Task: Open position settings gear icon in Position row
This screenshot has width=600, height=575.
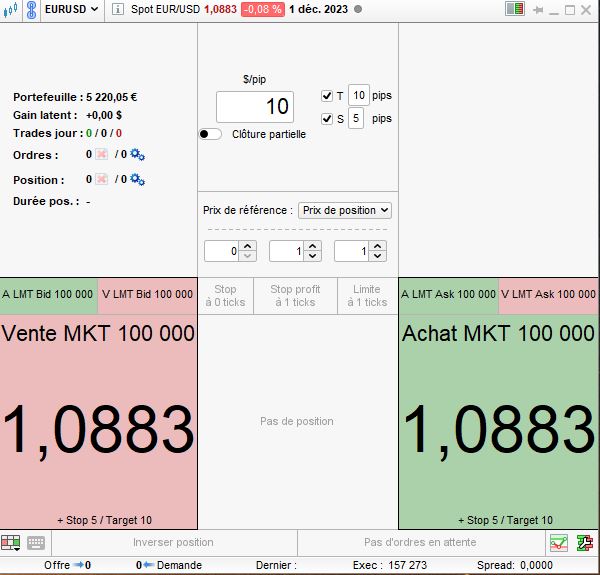Action: click(137, 179)
